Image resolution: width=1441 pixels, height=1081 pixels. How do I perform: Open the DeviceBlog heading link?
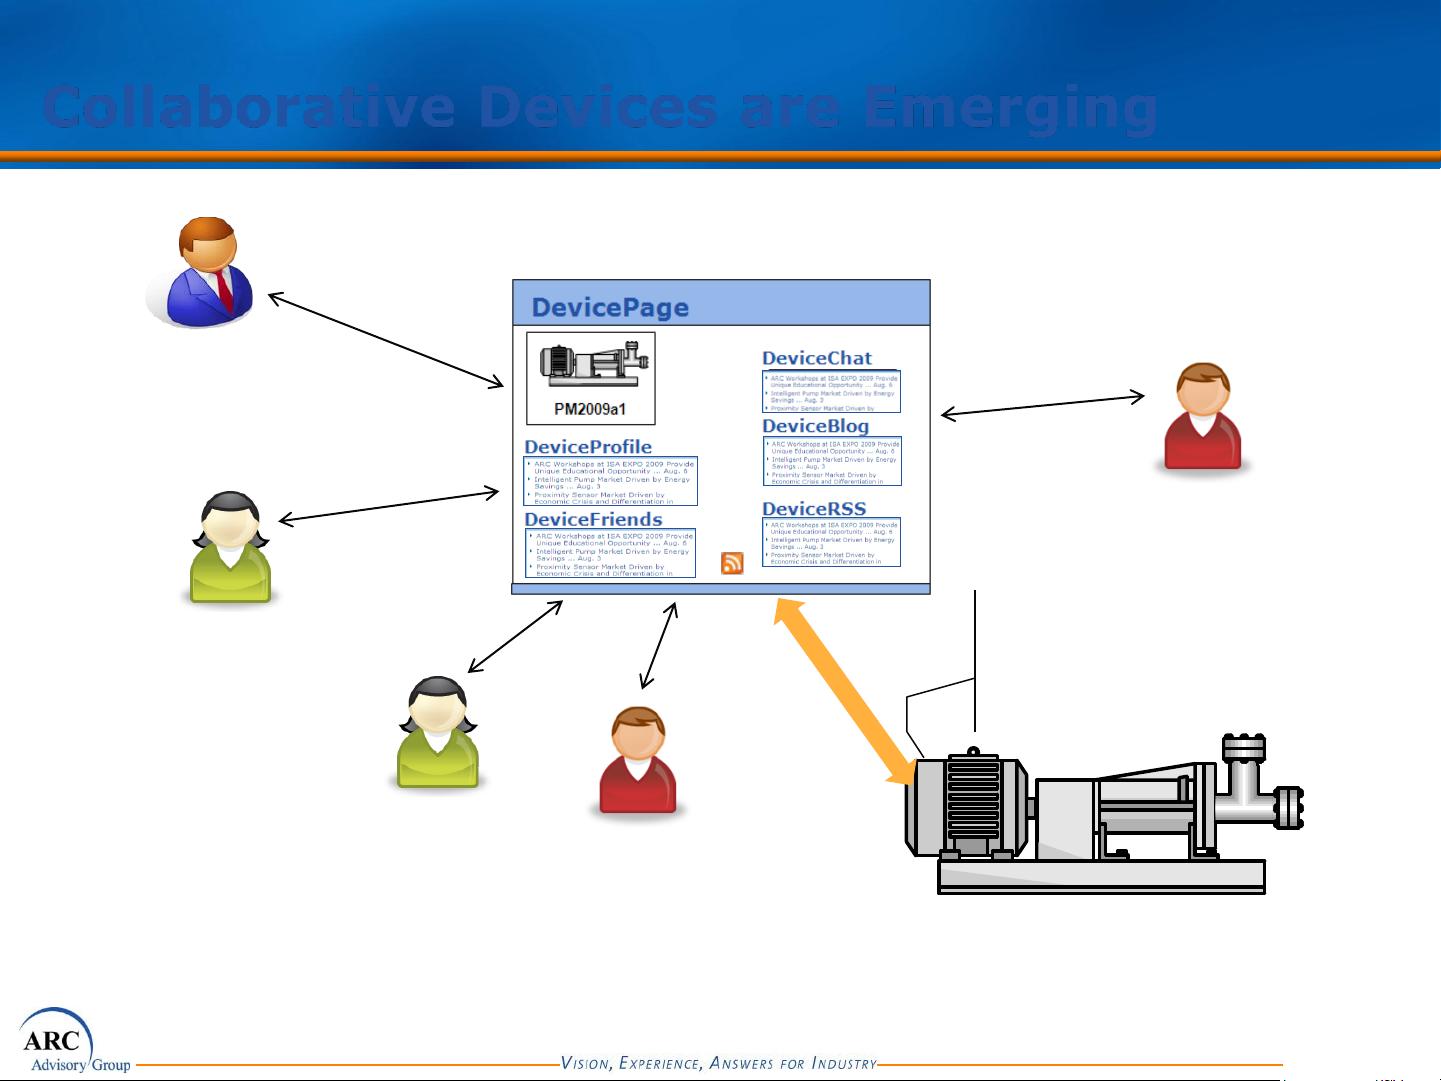815,426
